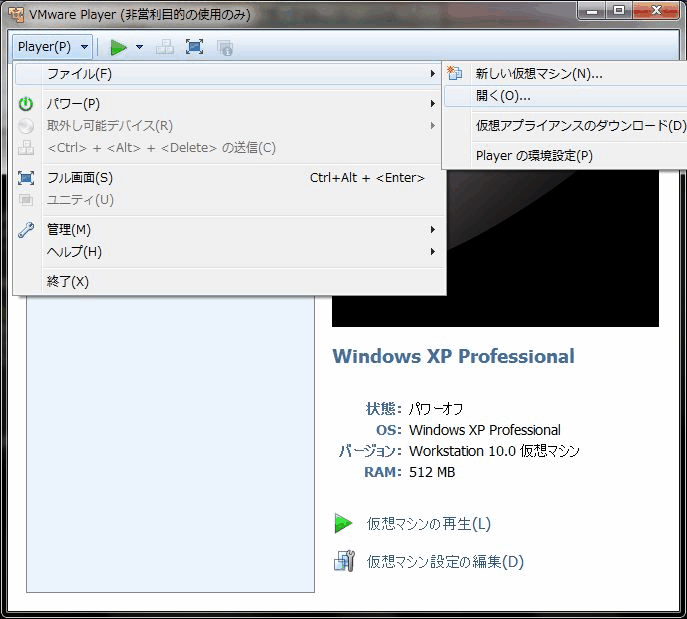Click the Workstation 10.0 仮想マシン version value
The width and height of the screenshot is (687, 619).
point(494,451)
